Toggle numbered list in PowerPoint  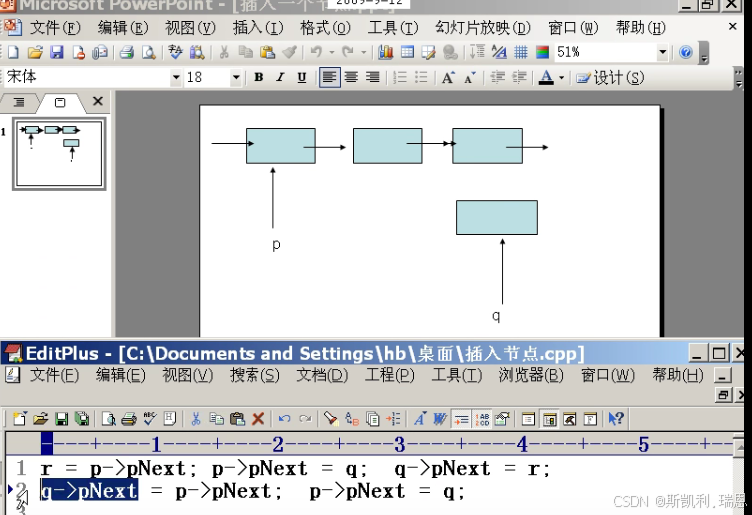click(400, 77)
